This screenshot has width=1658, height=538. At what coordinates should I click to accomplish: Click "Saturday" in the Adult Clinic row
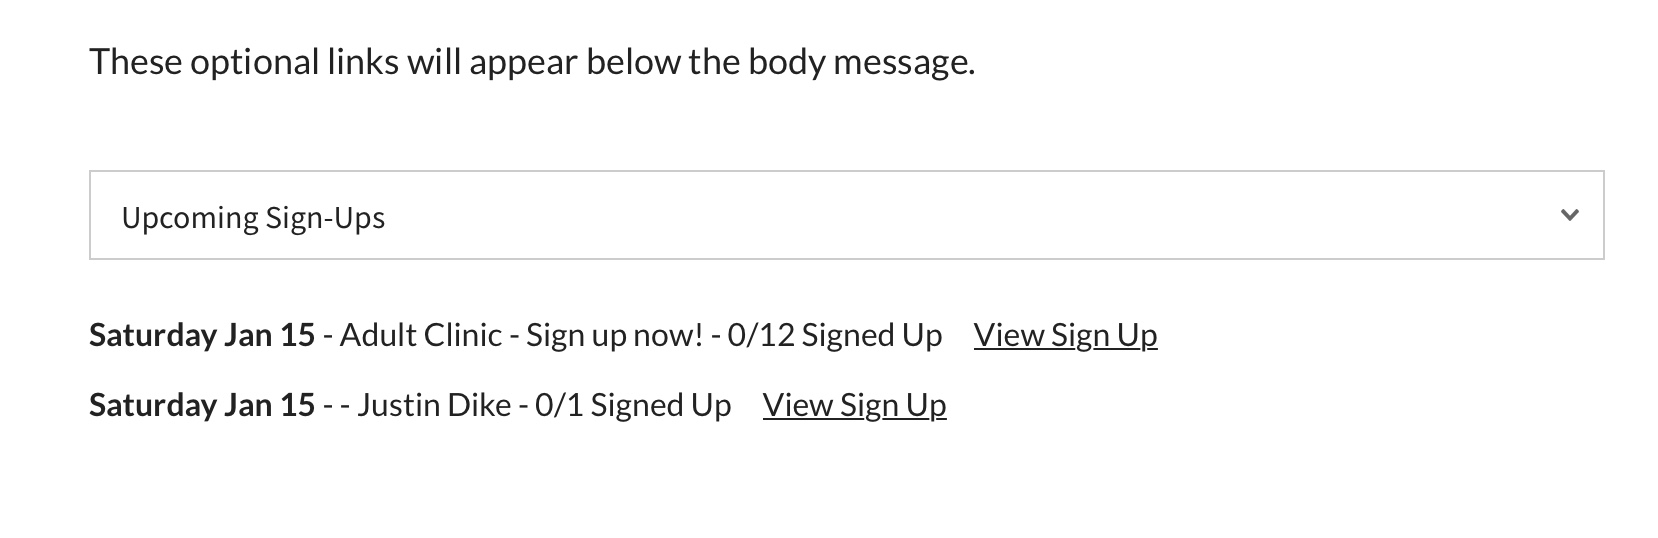pyautogui.click(x=153, y=335)
